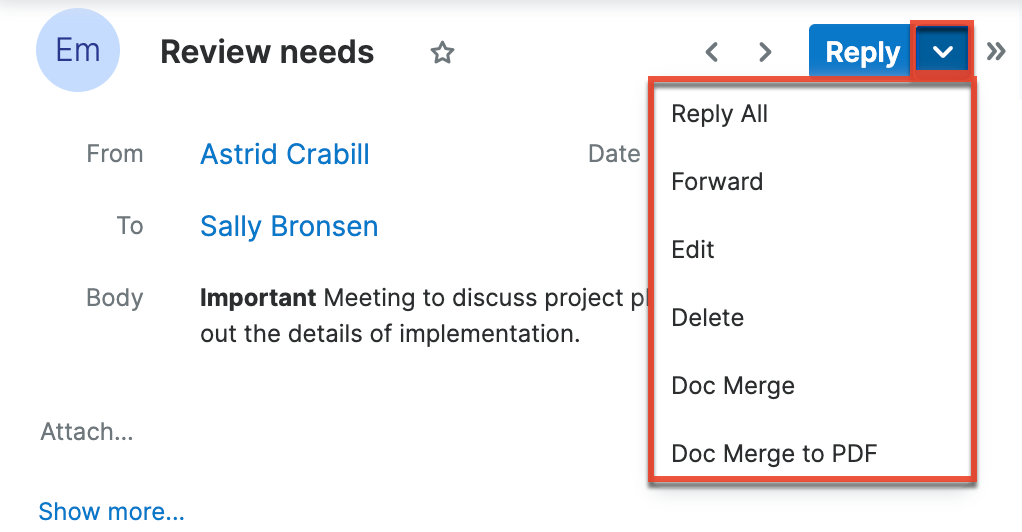
Task: Collapse the Reply actions dropdown arrow
Action: click(x=942, y=52)
